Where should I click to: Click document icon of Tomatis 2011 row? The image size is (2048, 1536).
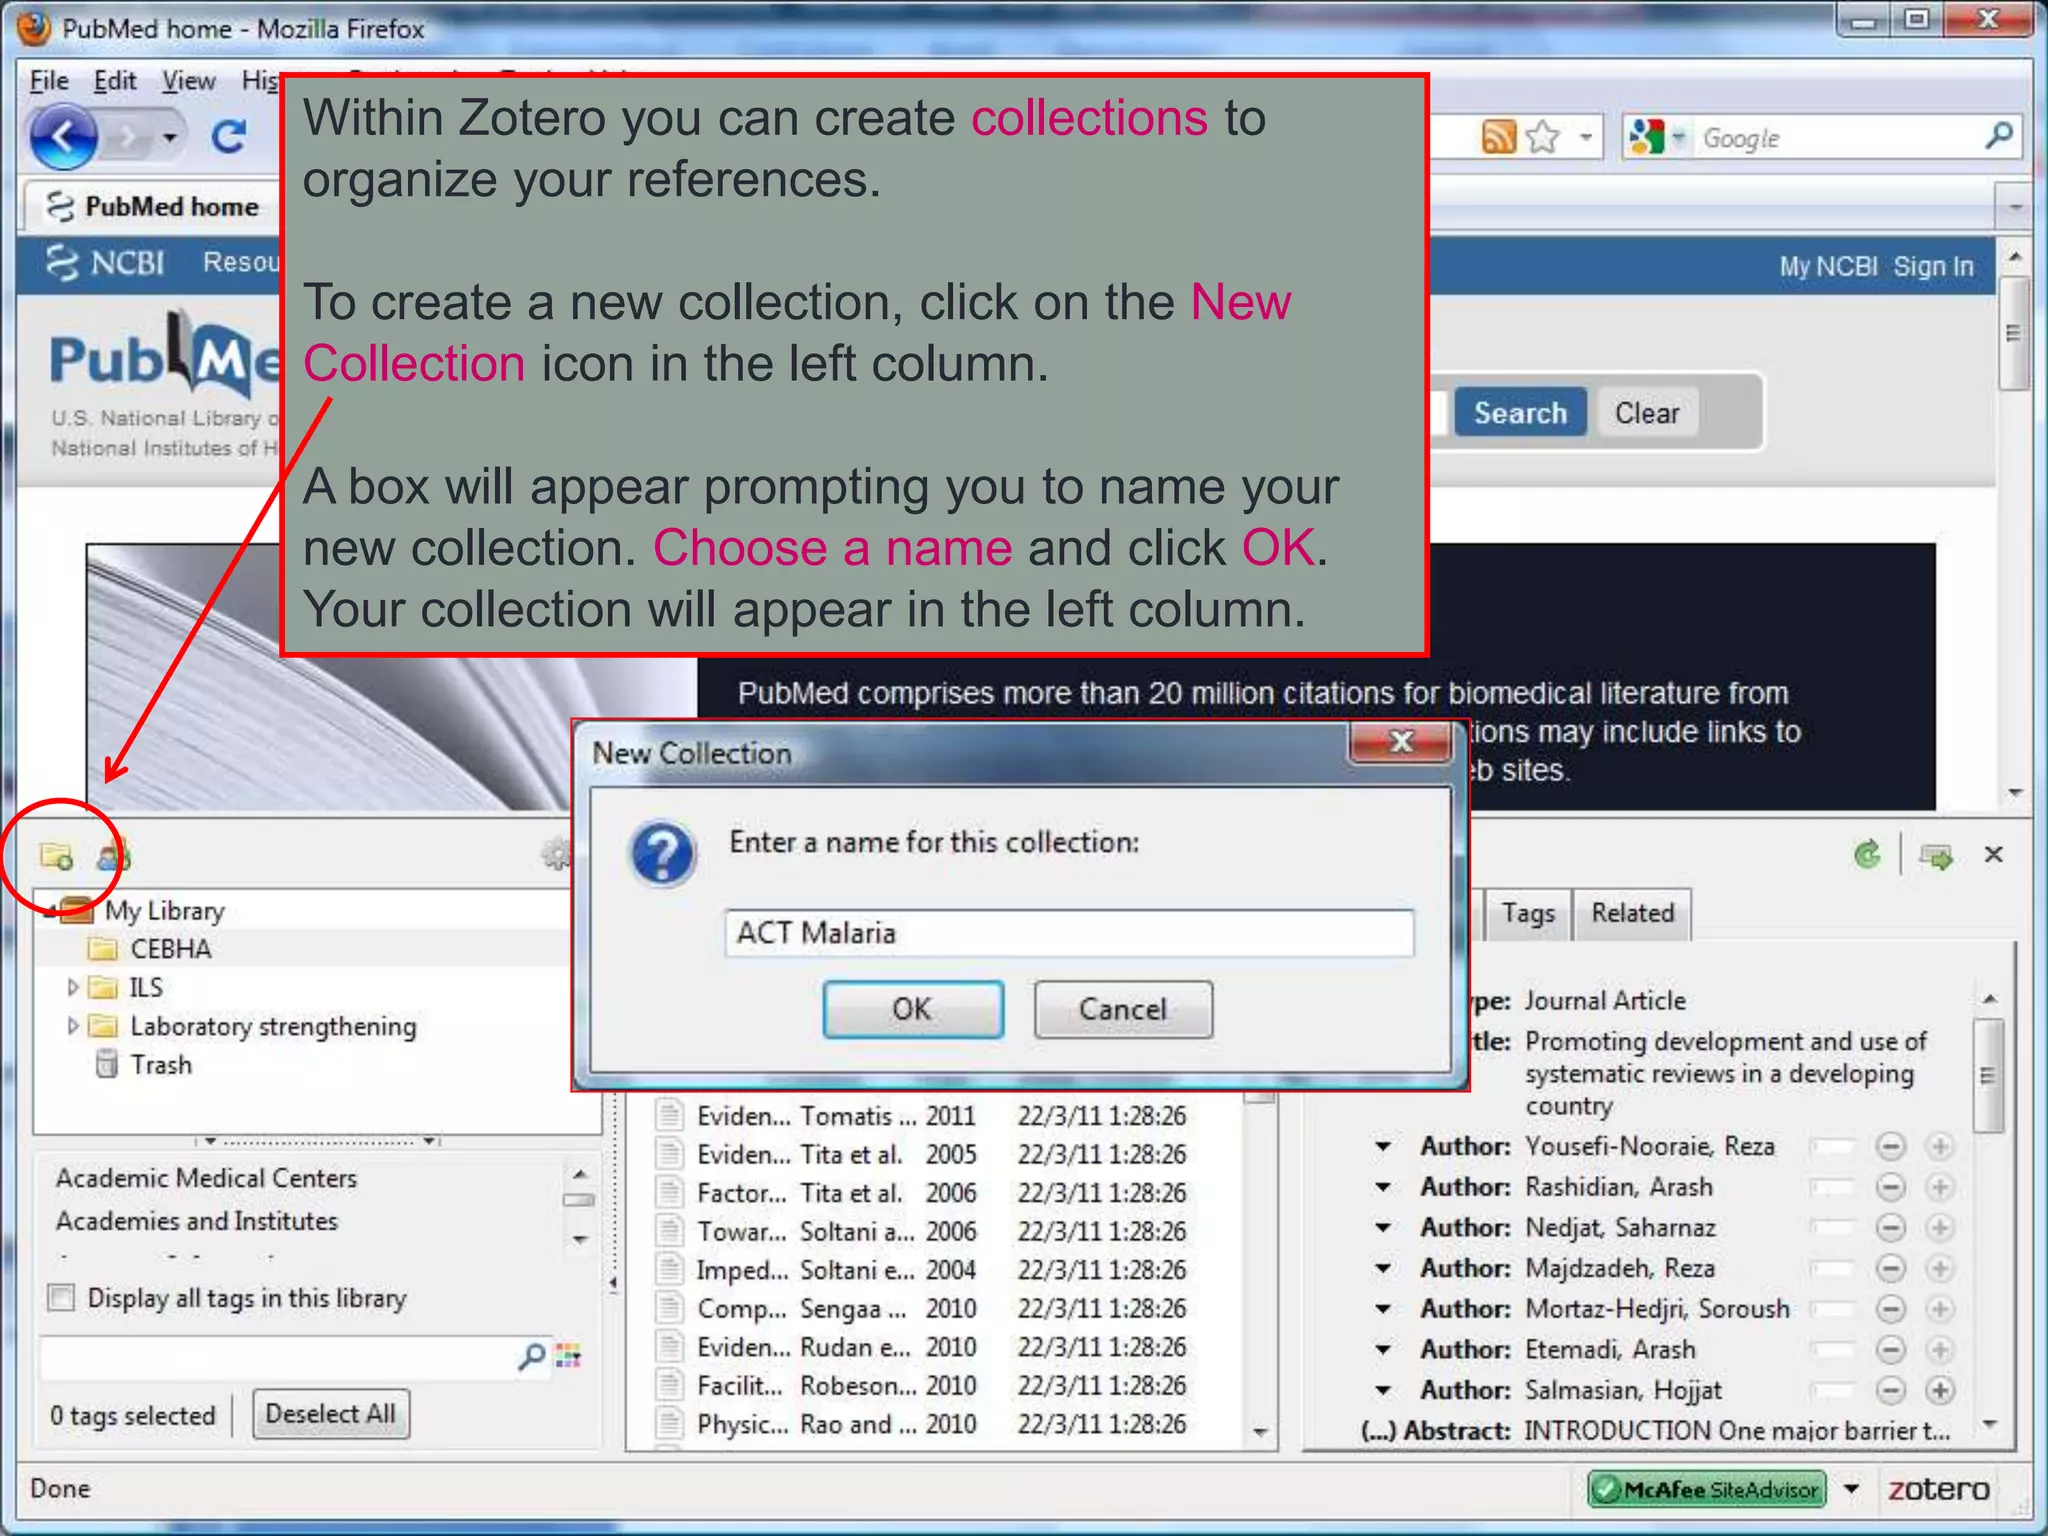tap(669, 1116)
